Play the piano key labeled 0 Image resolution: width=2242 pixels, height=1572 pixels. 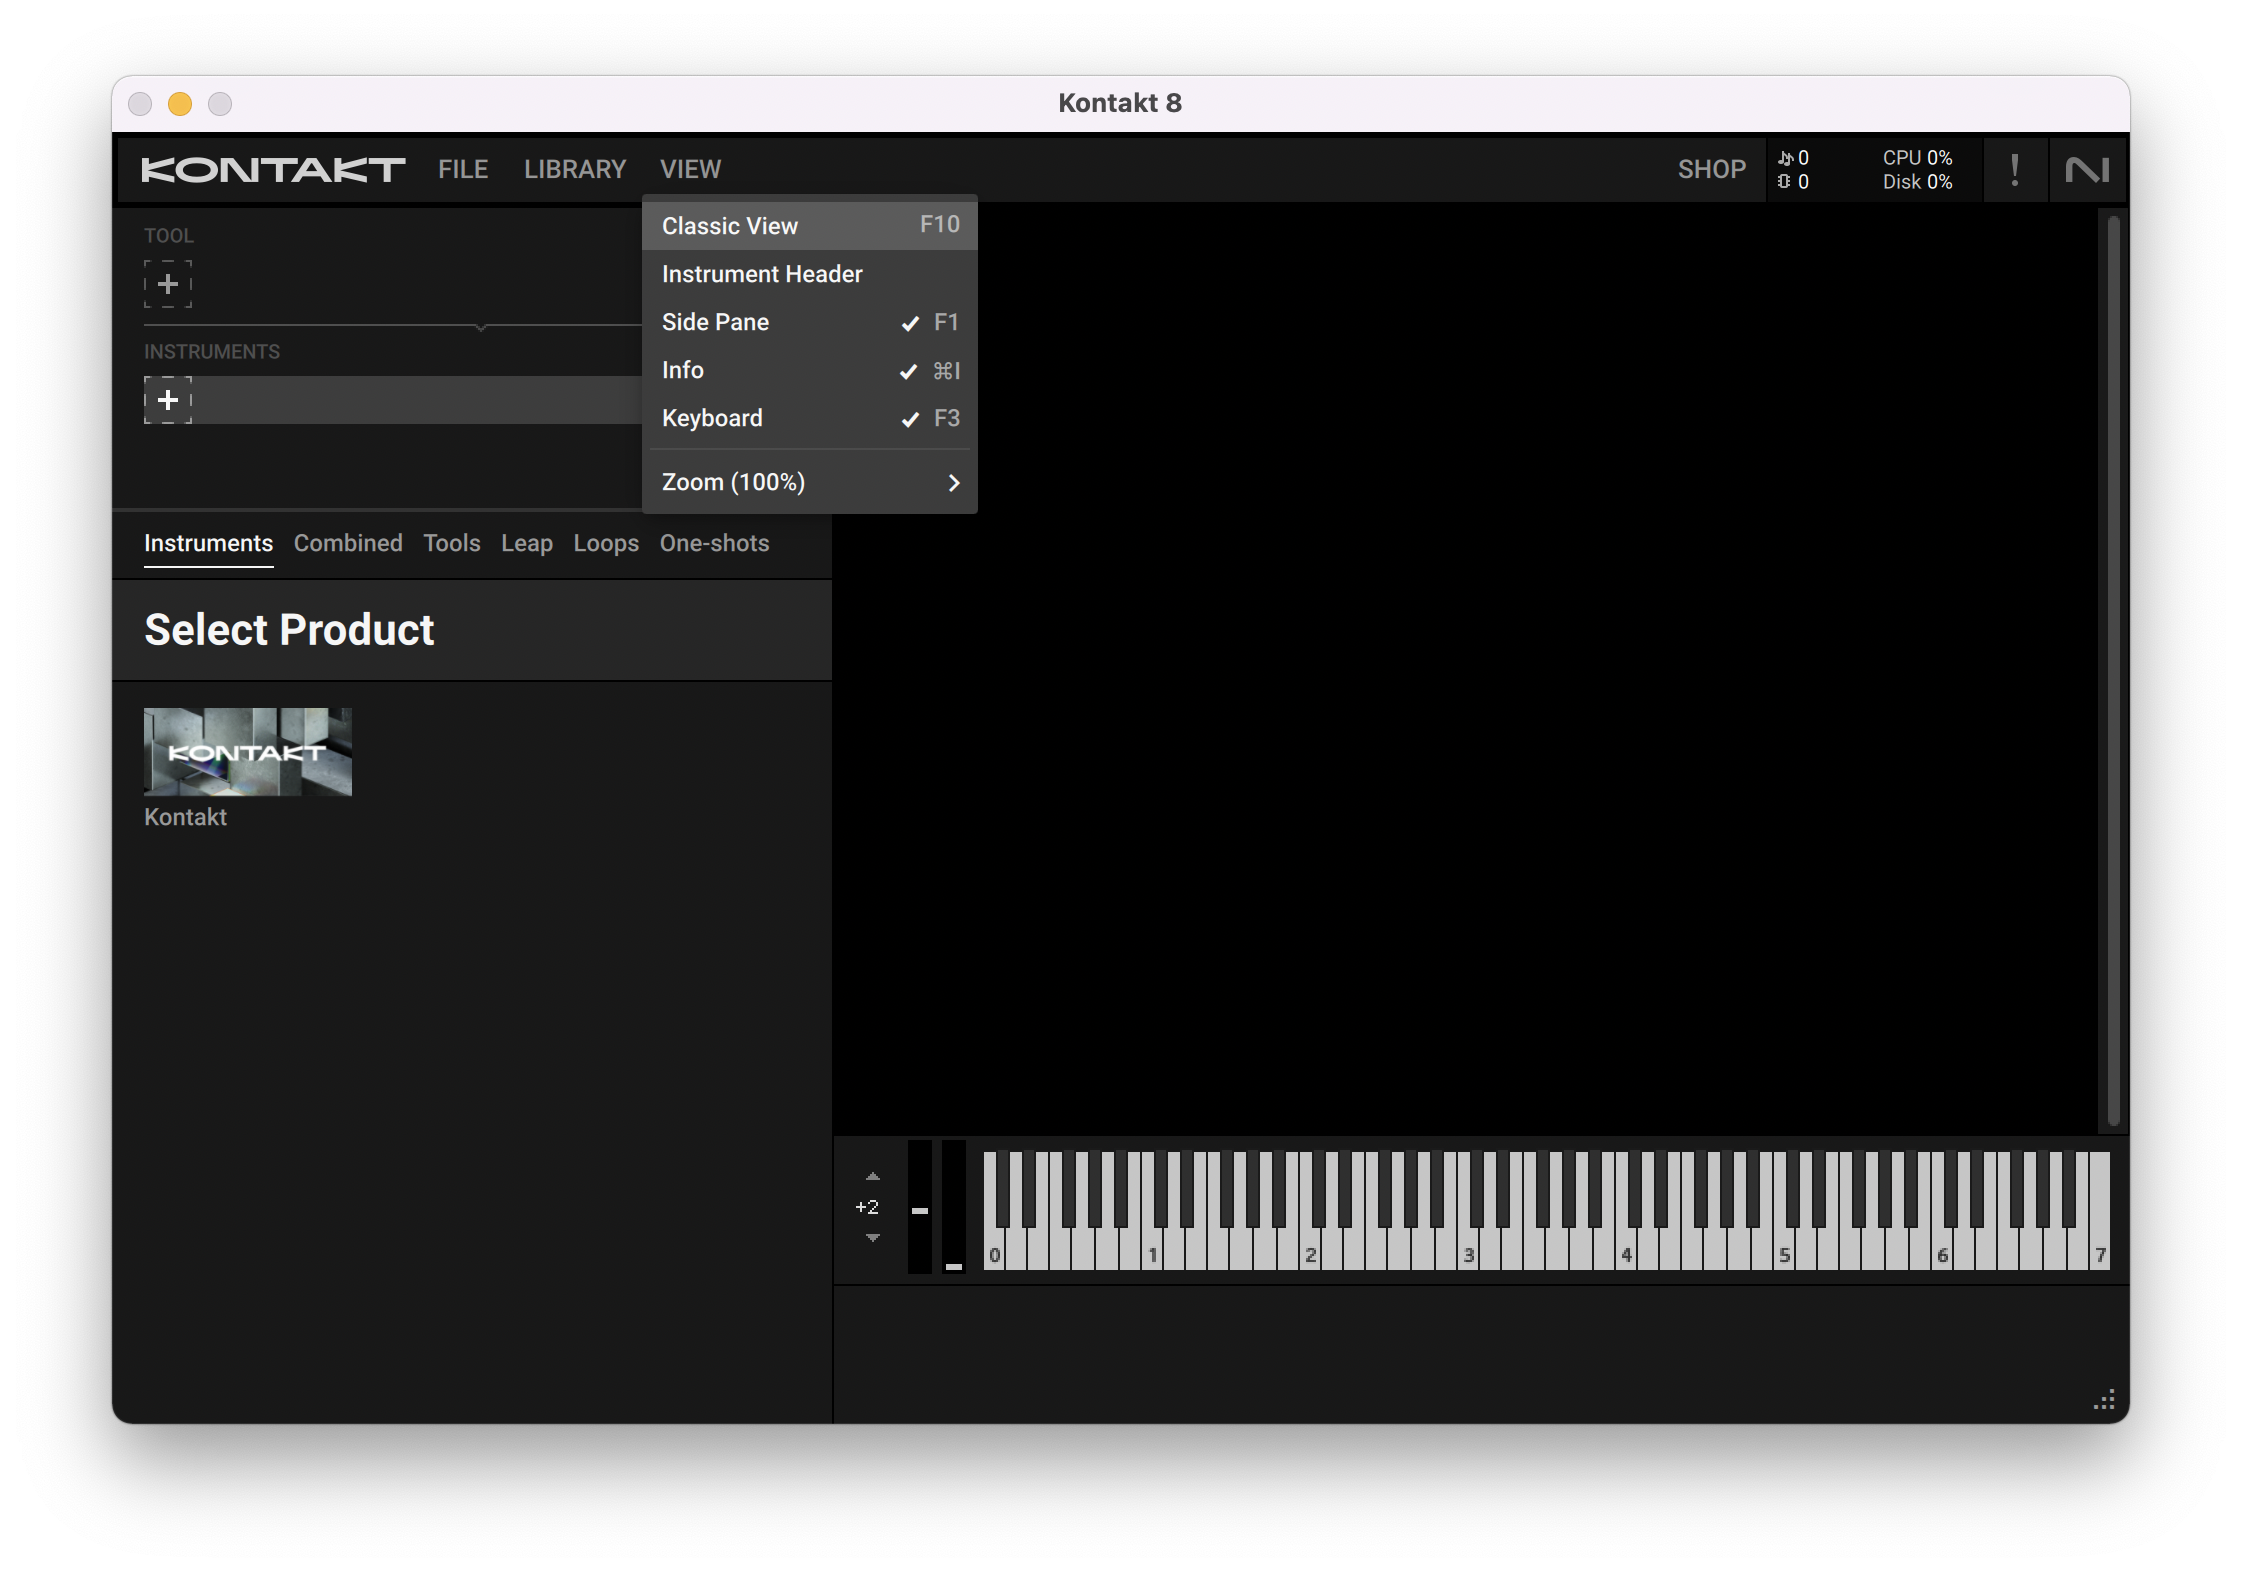(994, 1250)
